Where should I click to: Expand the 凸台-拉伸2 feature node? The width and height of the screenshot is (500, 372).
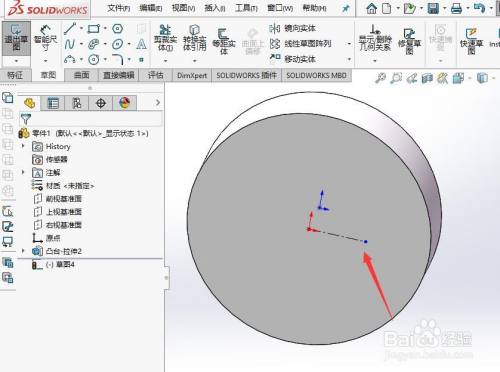pyautogui.click(x=23, y=251)
